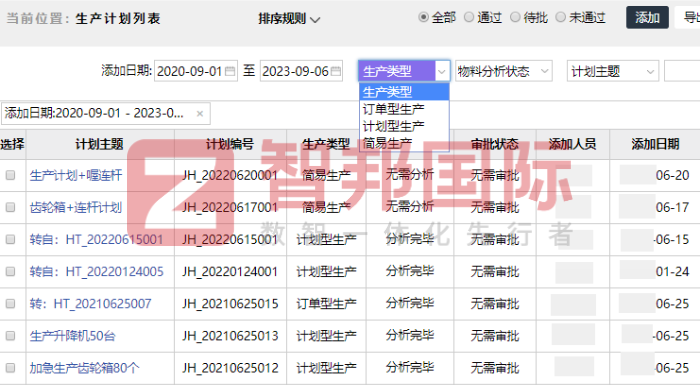Check the box for 生产计划+喔连杆 row
Image resolution: width=700 pixels, height=385 pixels.
click(10, 175)
